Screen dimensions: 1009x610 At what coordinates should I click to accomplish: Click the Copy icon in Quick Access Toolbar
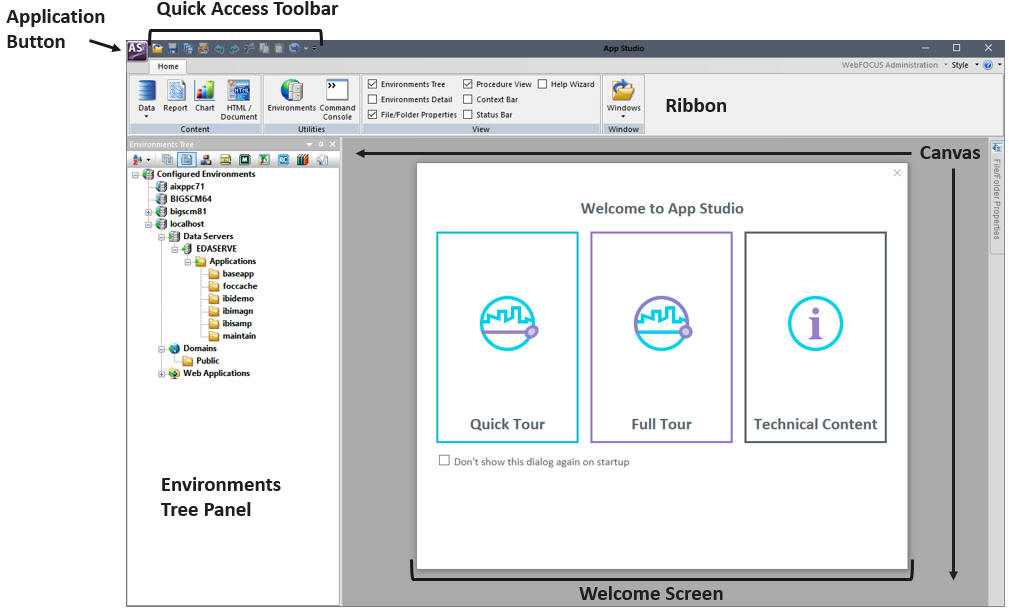pos(264,48)
